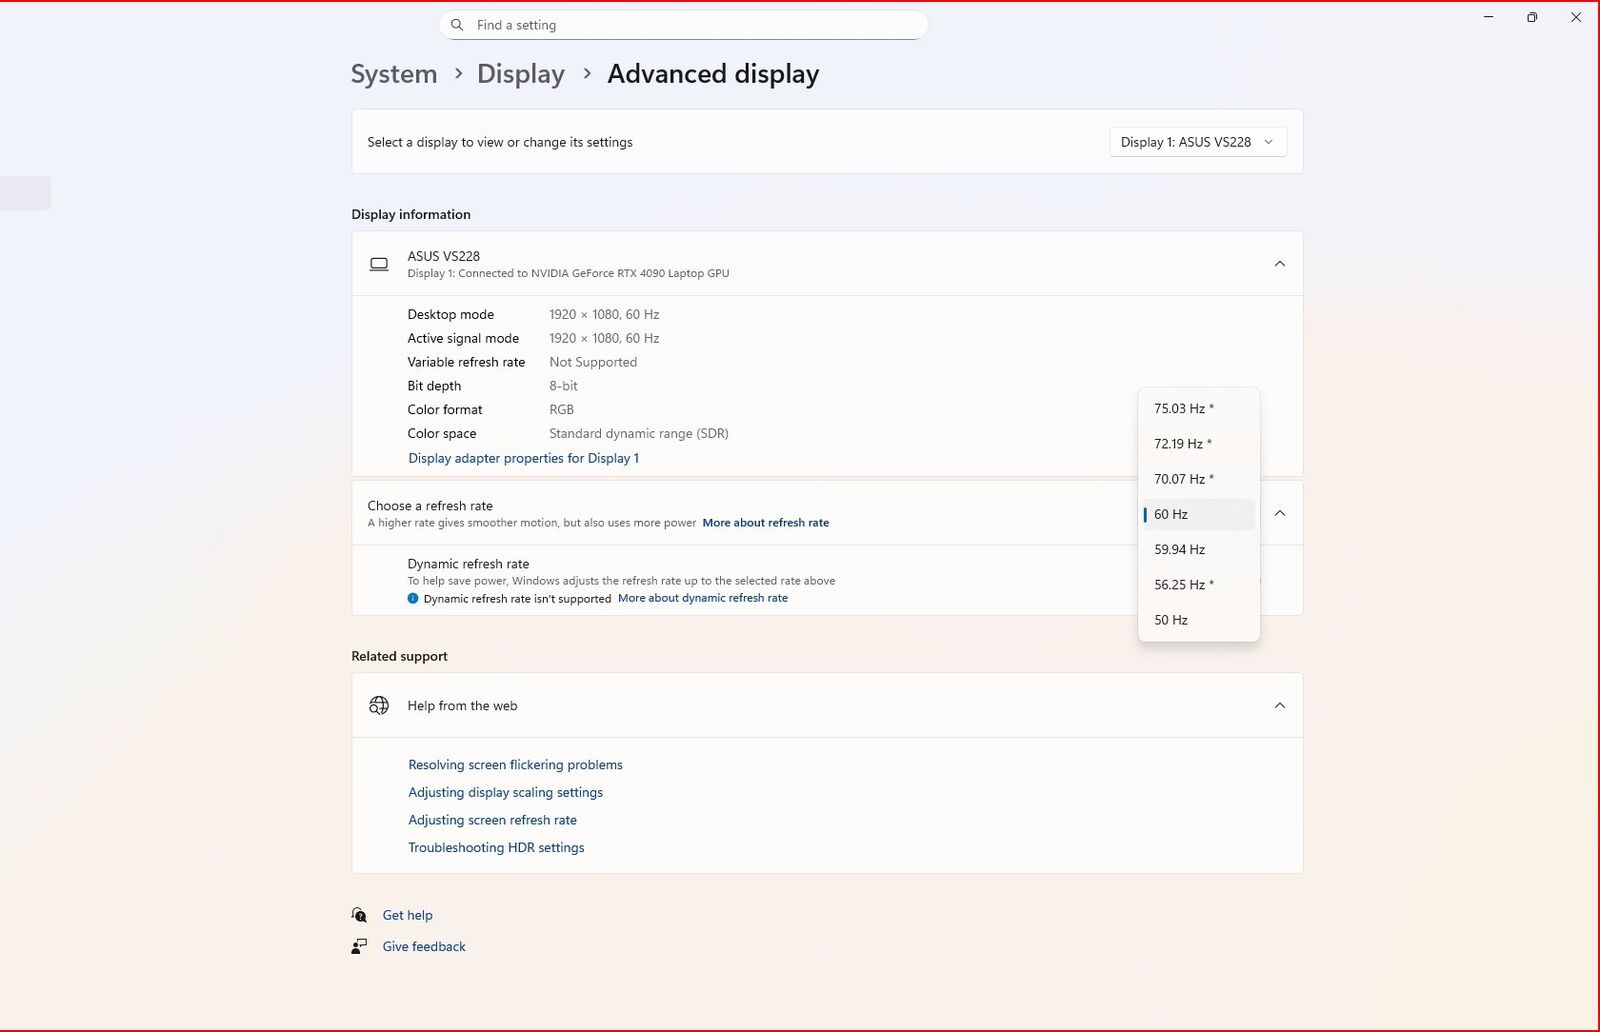Image resolution: width=1600 pixels, height=1032 pixels.
Task: Collapse the Choose a refresh rate section
Action: [x=1279, y=514]
